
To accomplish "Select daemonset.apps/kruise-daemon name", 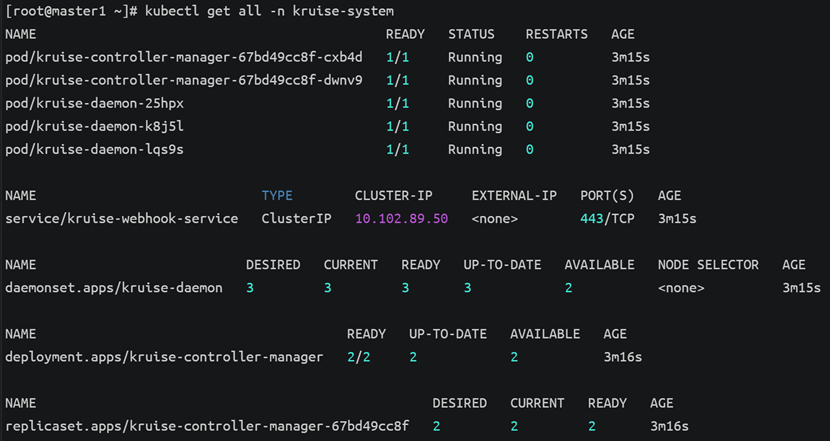I will tap(114, 288).
